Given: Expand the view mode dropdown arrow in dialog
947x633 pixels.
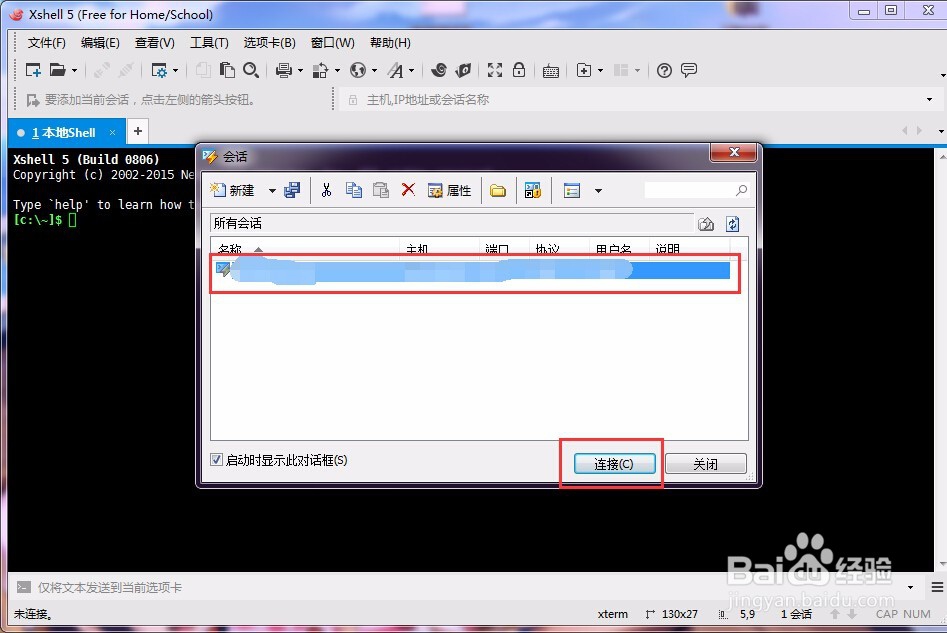Looking at the screenshot, I should pos(599,191).
